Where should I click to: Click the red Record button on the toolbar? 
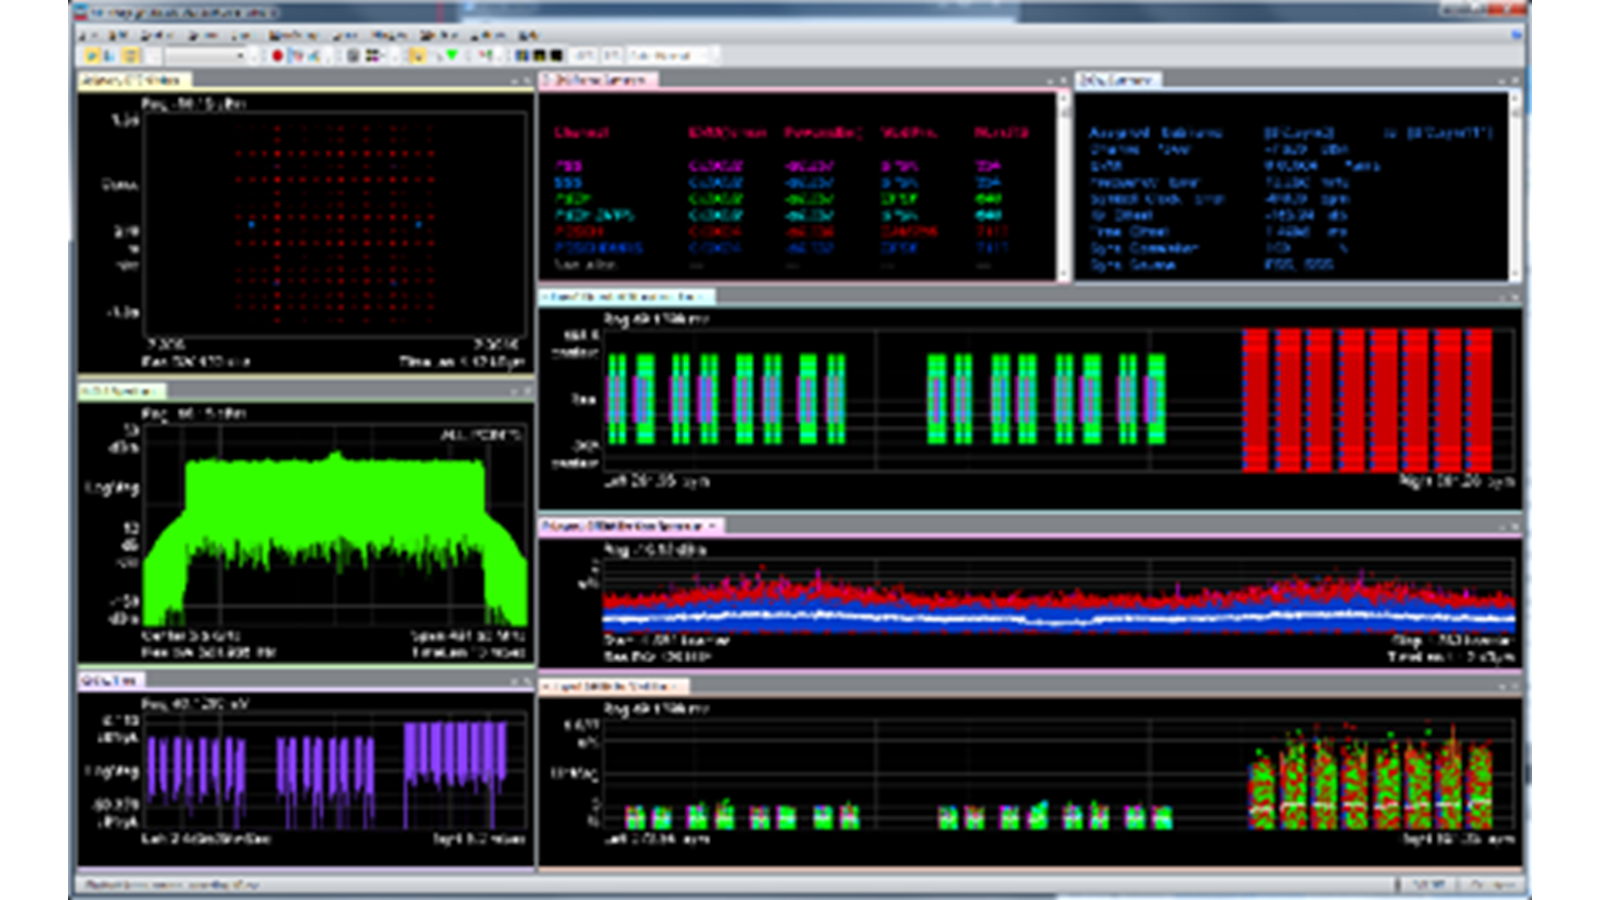(278, 57)
